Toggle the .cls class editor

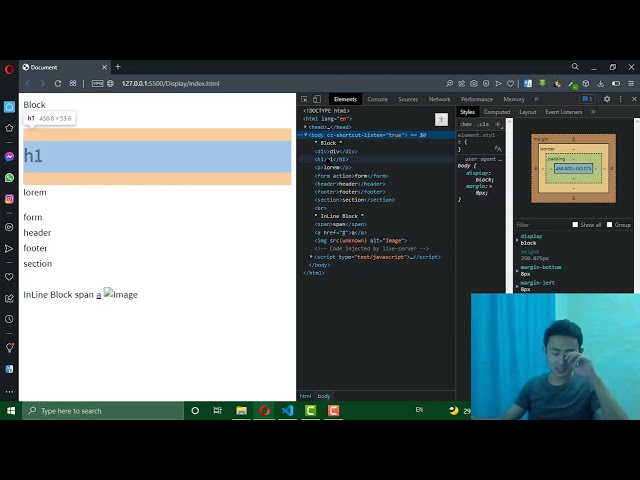[x=483, y=124]
